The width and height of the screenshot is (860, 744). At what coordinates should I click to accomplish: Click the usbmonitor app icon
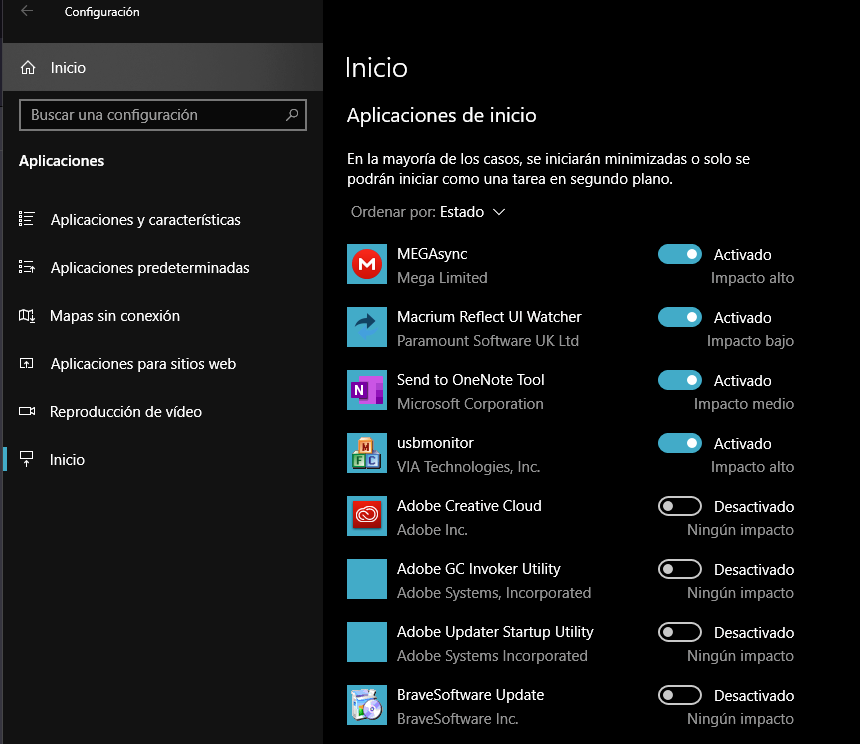click(x=367, y=453)
